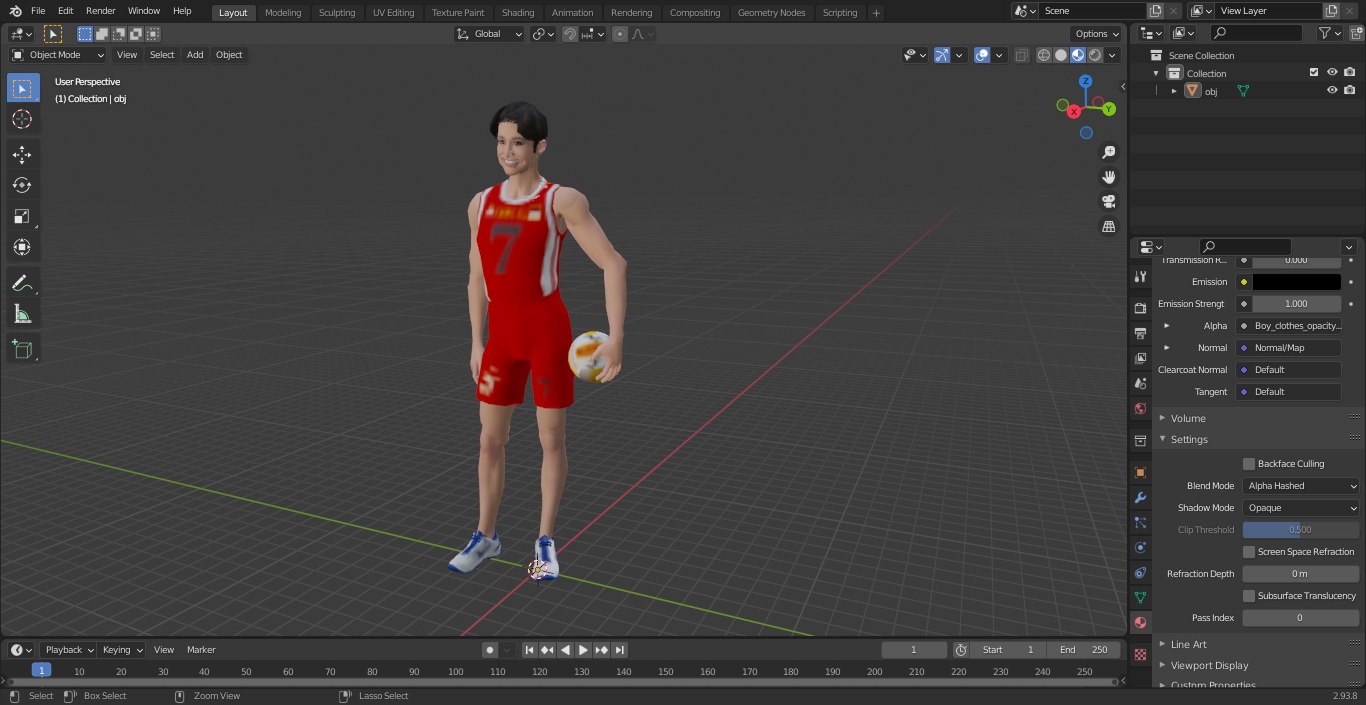Toggle camera view icon
Screen dimensions: 1366x705
1108,201
